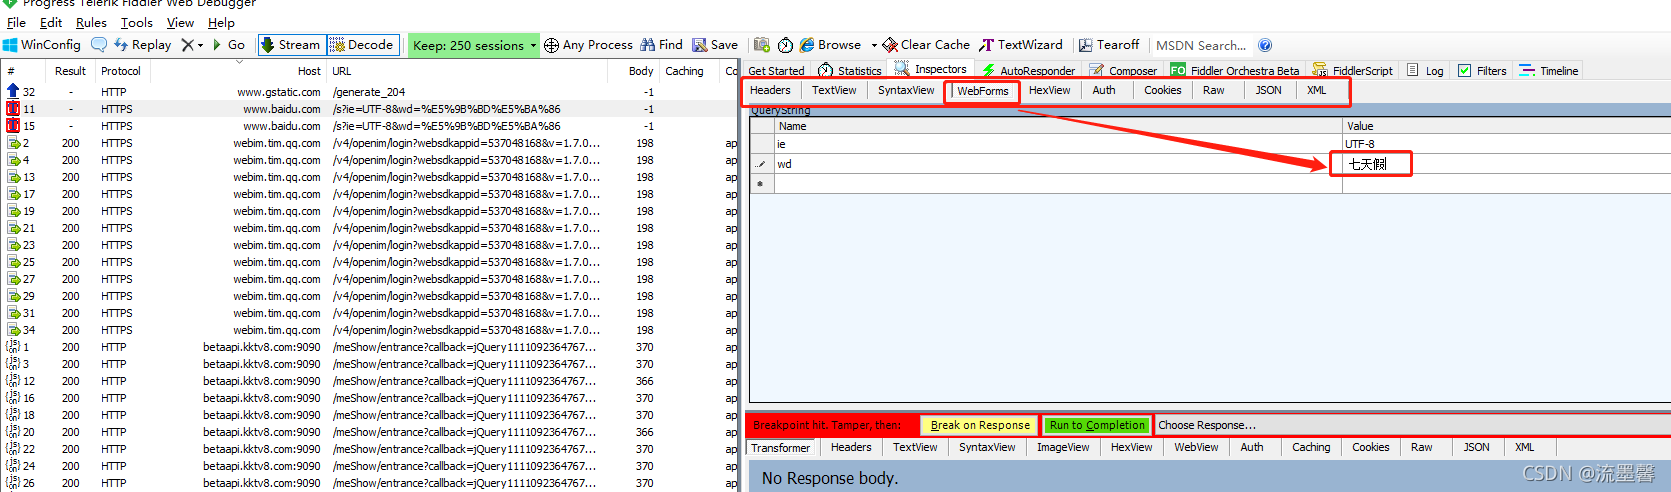Image resolution: width=1671 pixels, height=492 pixels.
Task: Select the WebForms inspector tab
Action: 983,91
